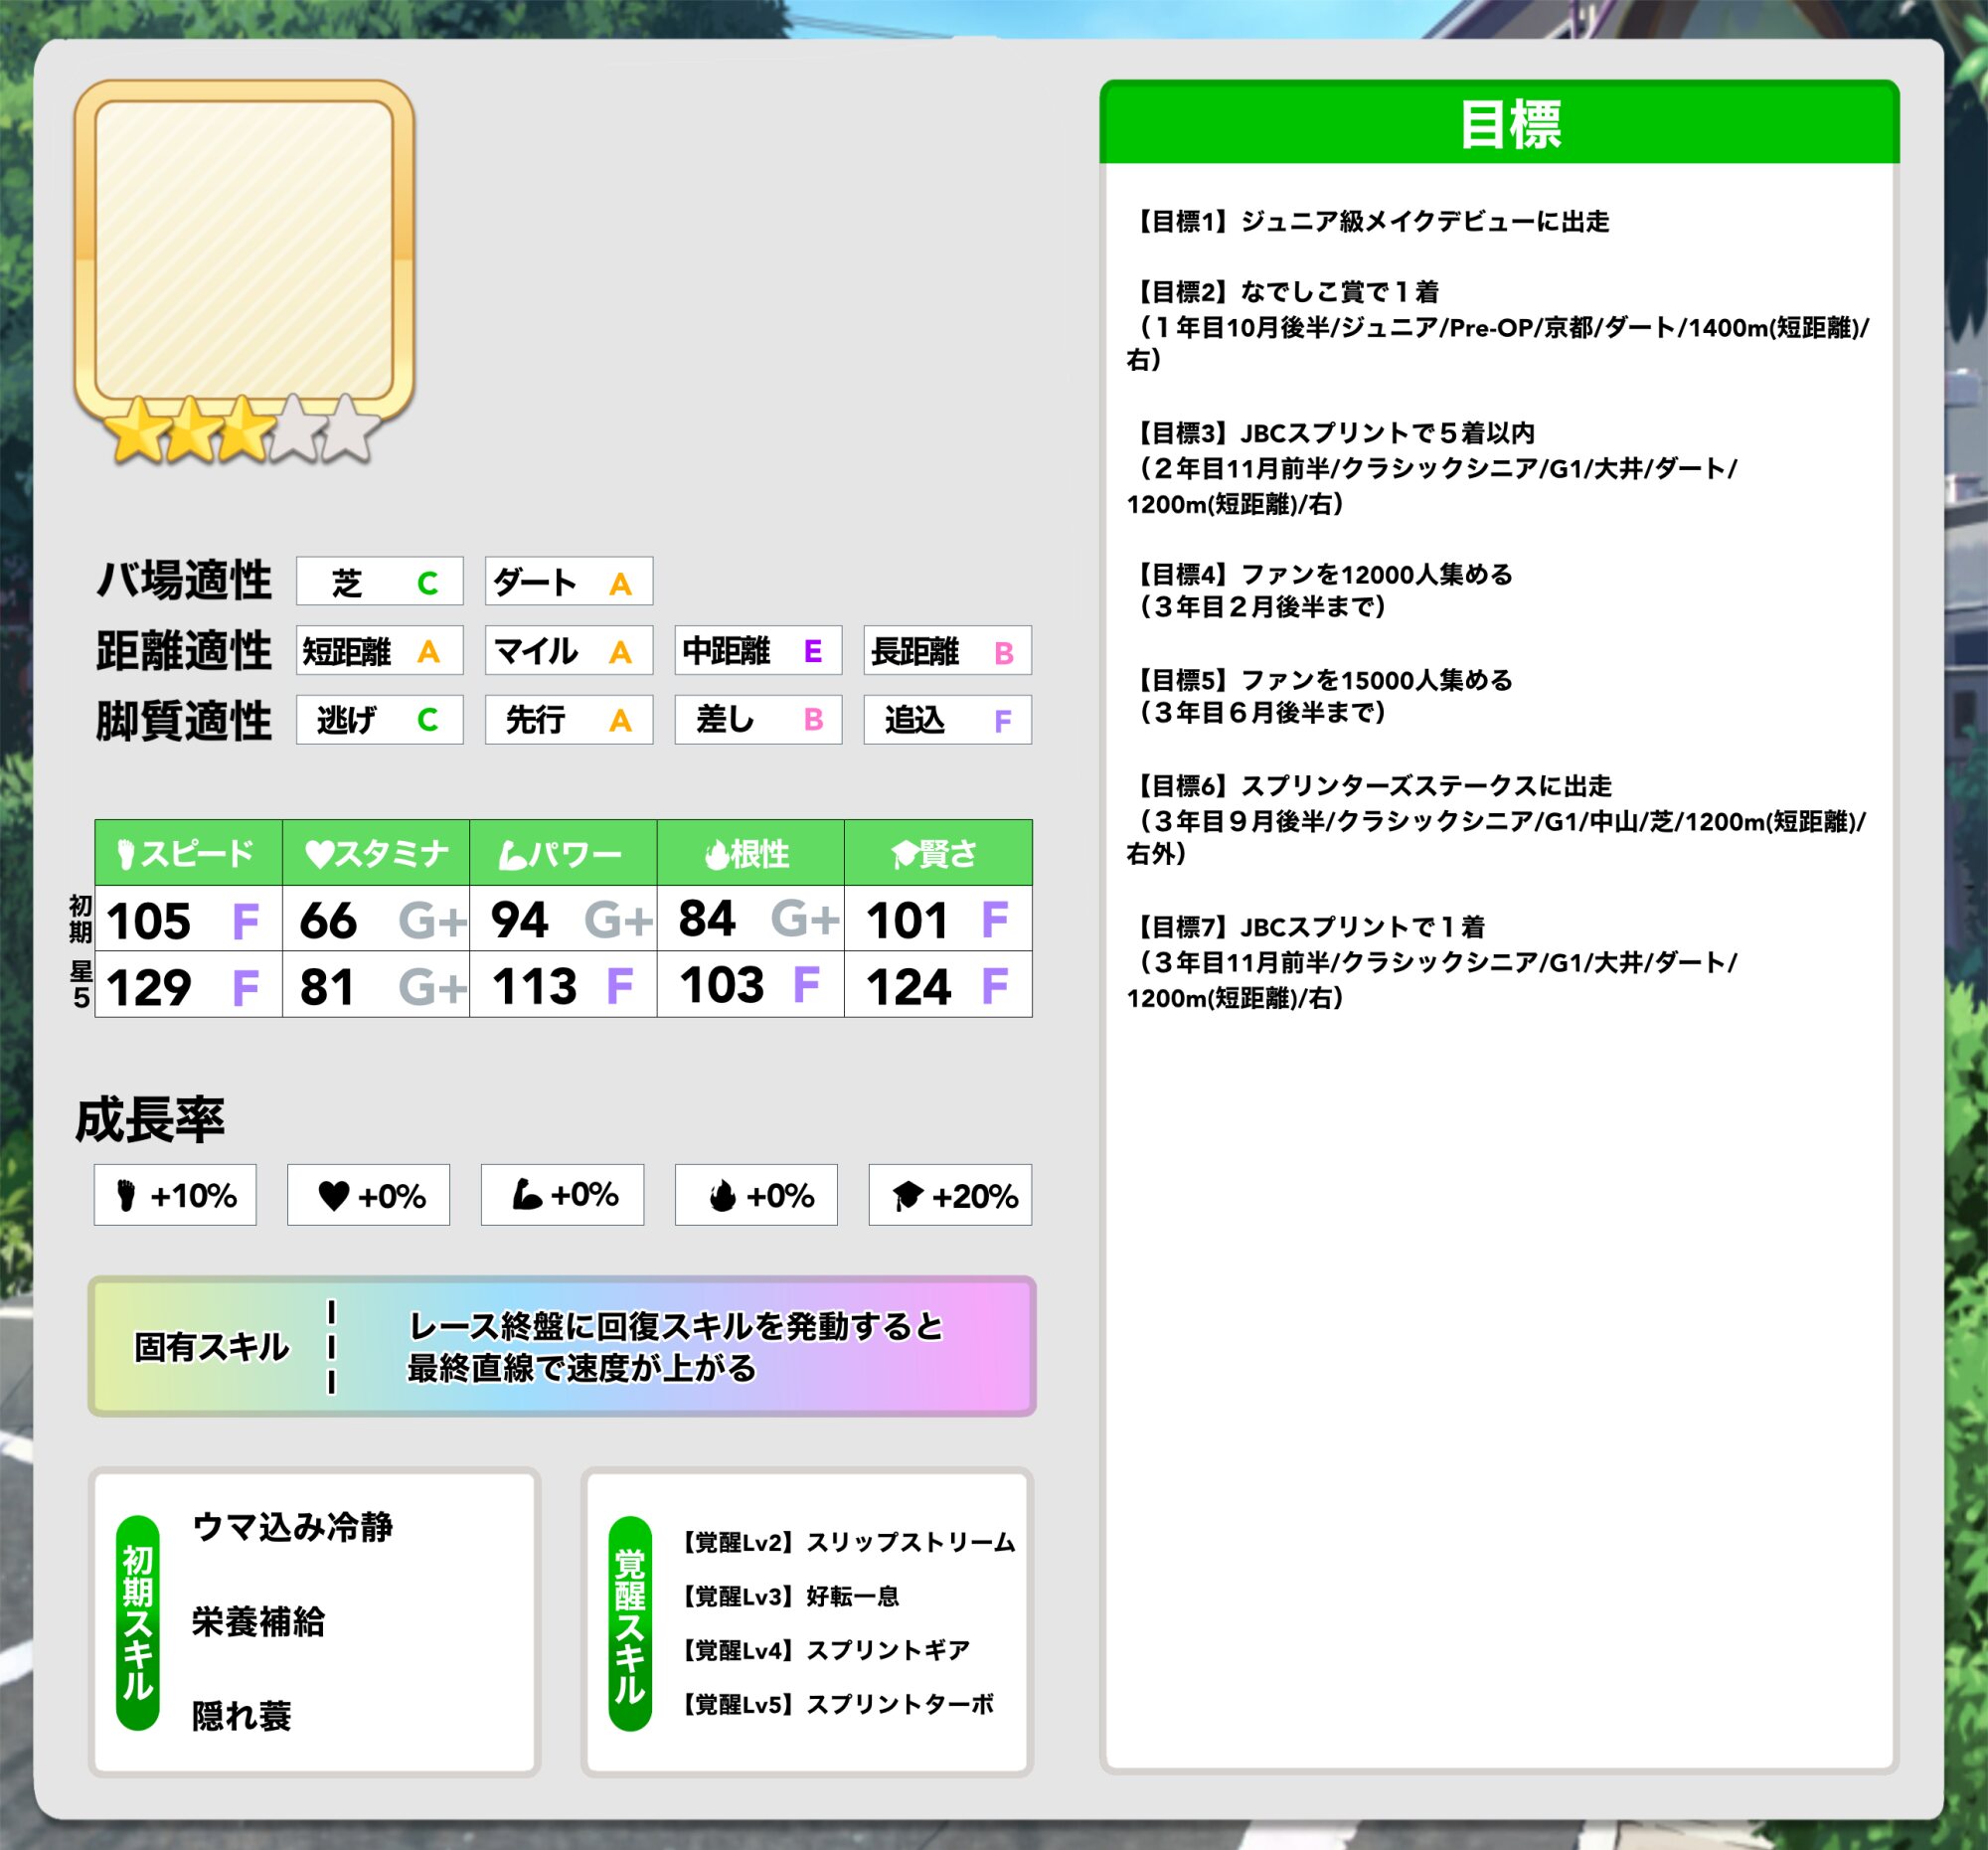Click 【目標4】ファンを12000人集める

[x=1320, y=574]
